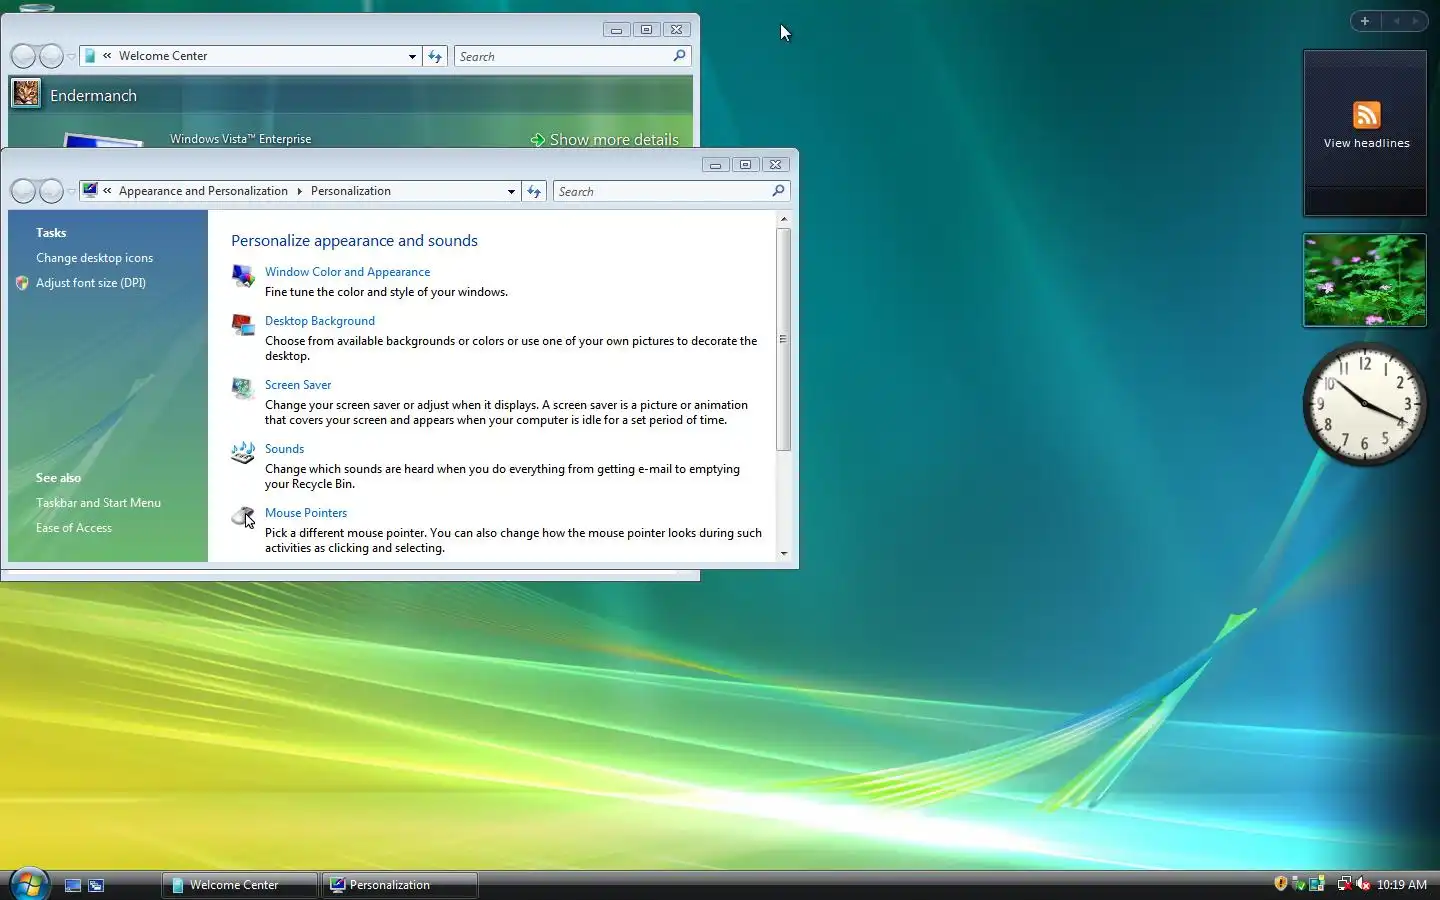This screenshot has width=1440, height=900.
Task: Click the double chevron in Welcome Center address bar
Action: click(107, 55)
